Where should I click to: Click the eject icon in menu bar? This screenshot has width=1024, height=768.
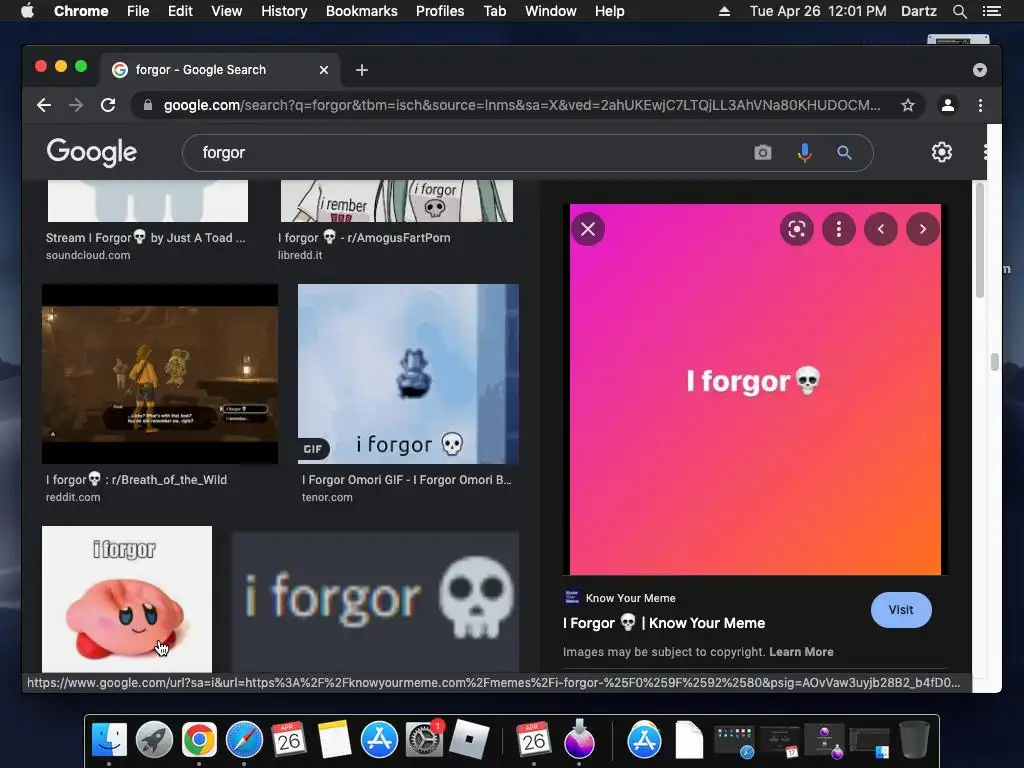coord(724,11)
